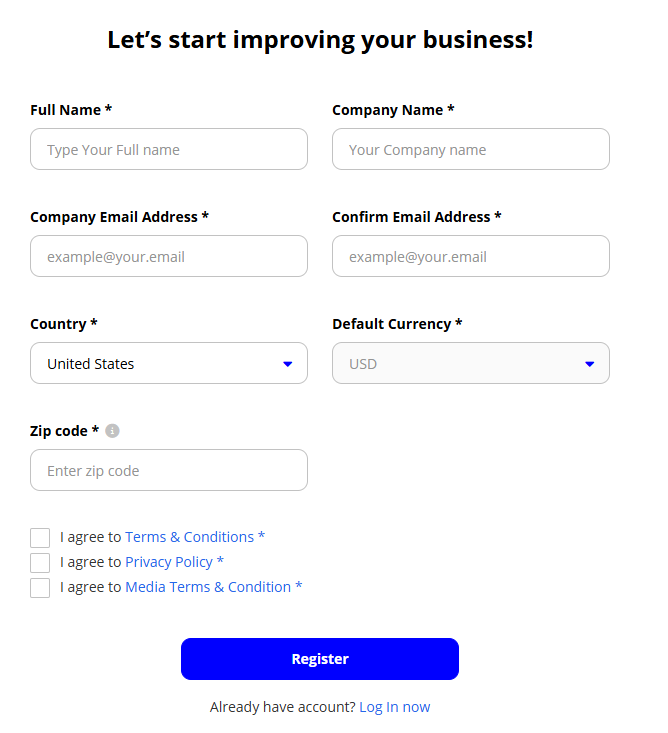Tick the Privacy Policy agreement checkbox
668x733 pixels.
(40, 563)
